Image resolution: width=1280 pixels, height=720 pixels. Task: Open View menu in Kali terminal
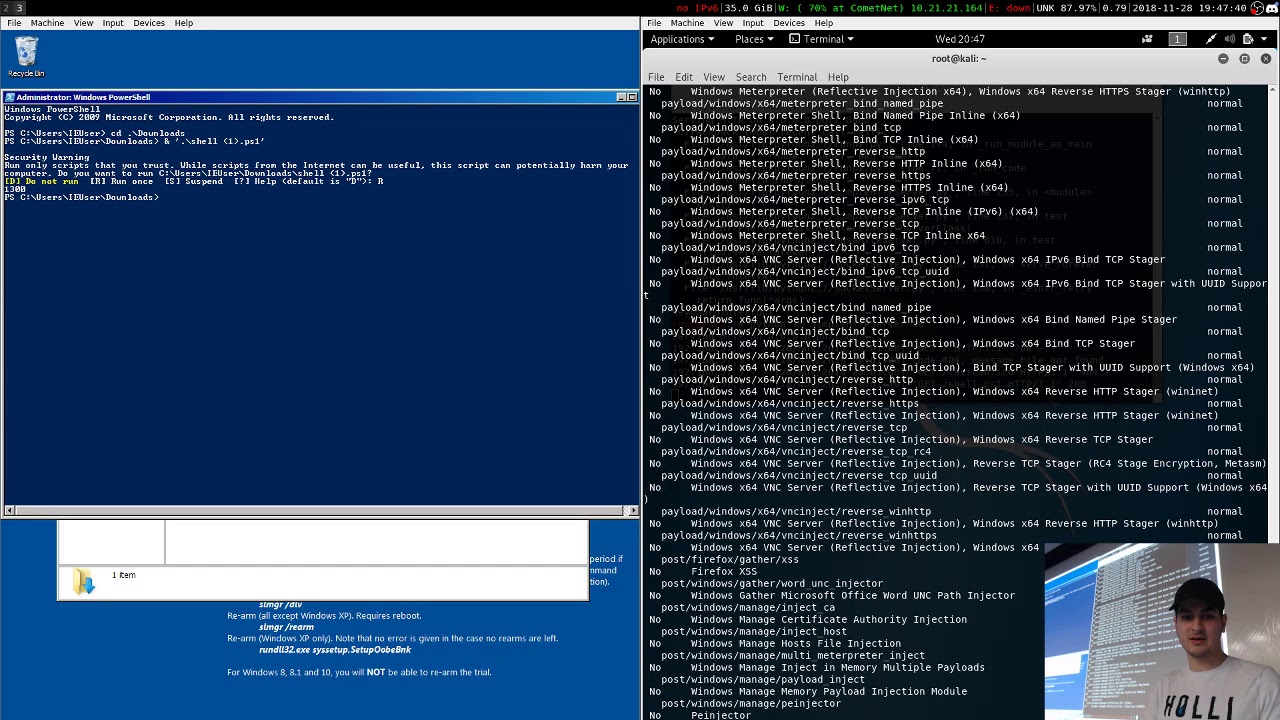click(x=714, y=77)
